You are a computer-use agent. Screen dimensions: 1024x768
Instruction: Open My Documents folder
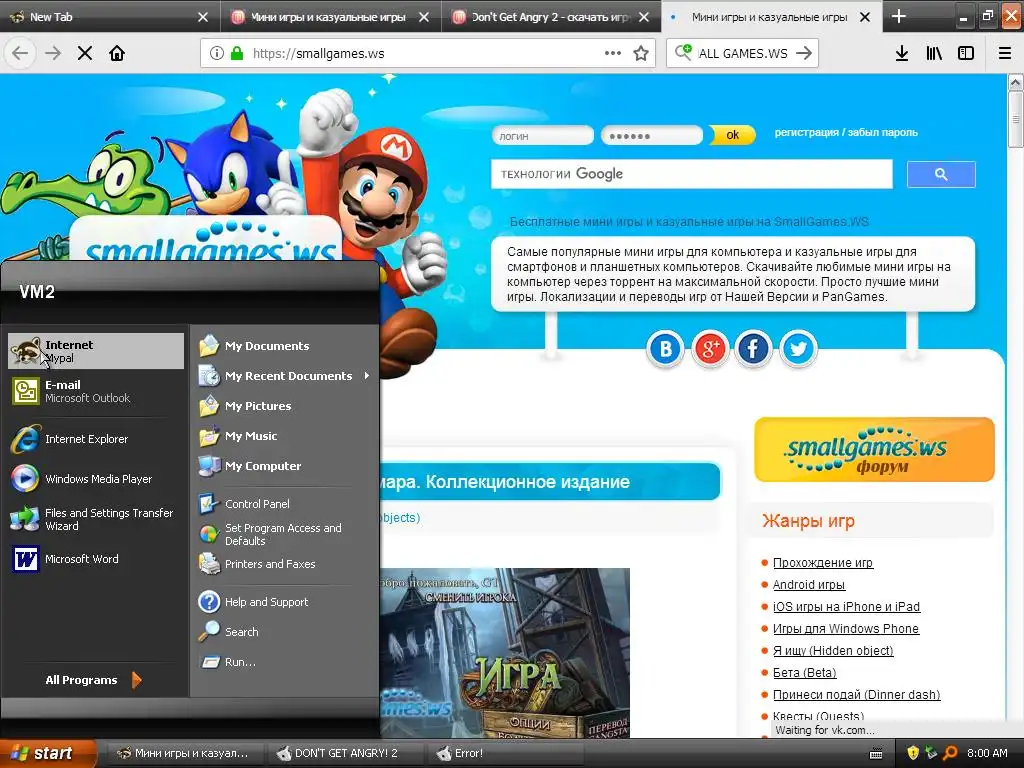click(x=285, y=346)
